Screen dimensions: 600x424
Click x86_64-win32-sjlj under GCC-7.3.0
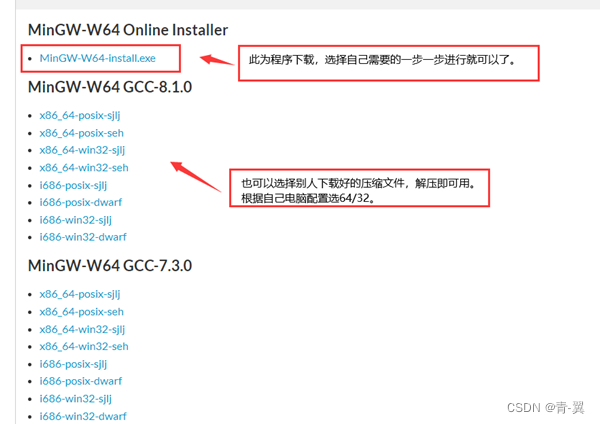(82, 329)
